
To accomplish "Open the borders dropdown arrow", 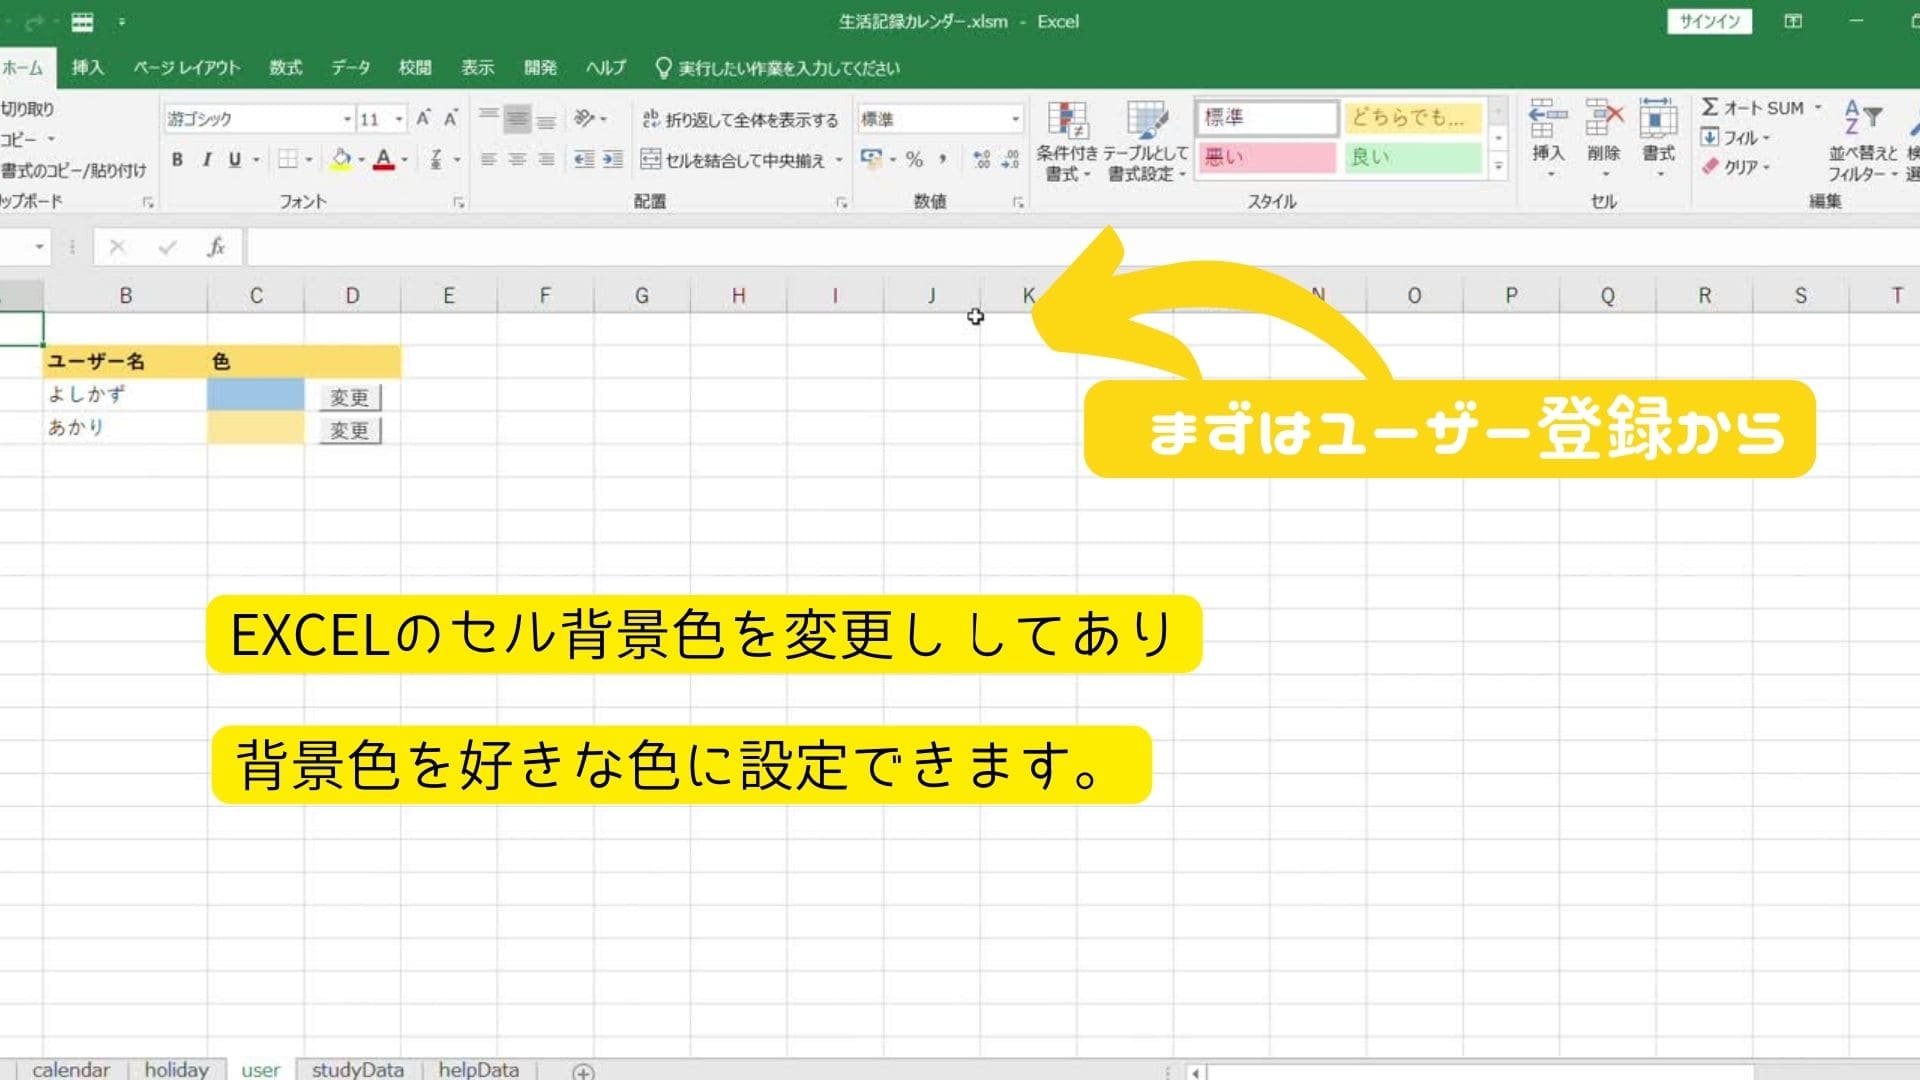I will [308, 160].
